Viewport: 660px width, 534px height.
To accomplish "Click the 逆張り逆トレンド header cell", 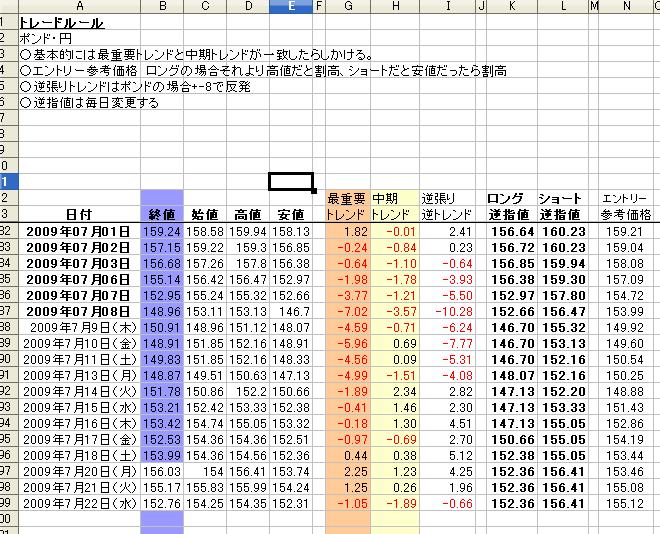I will 446,207.
